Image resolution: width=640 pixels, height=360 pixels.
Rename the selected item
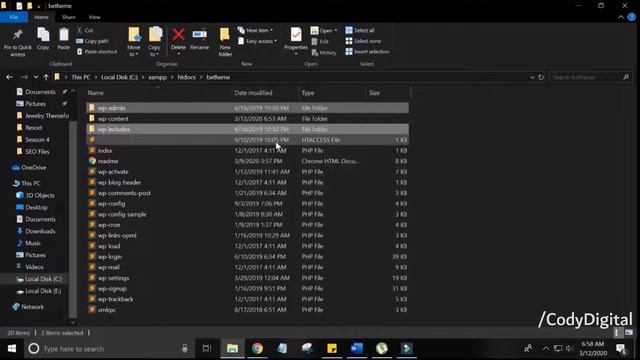pyautogui.click(x=200, y=39)
